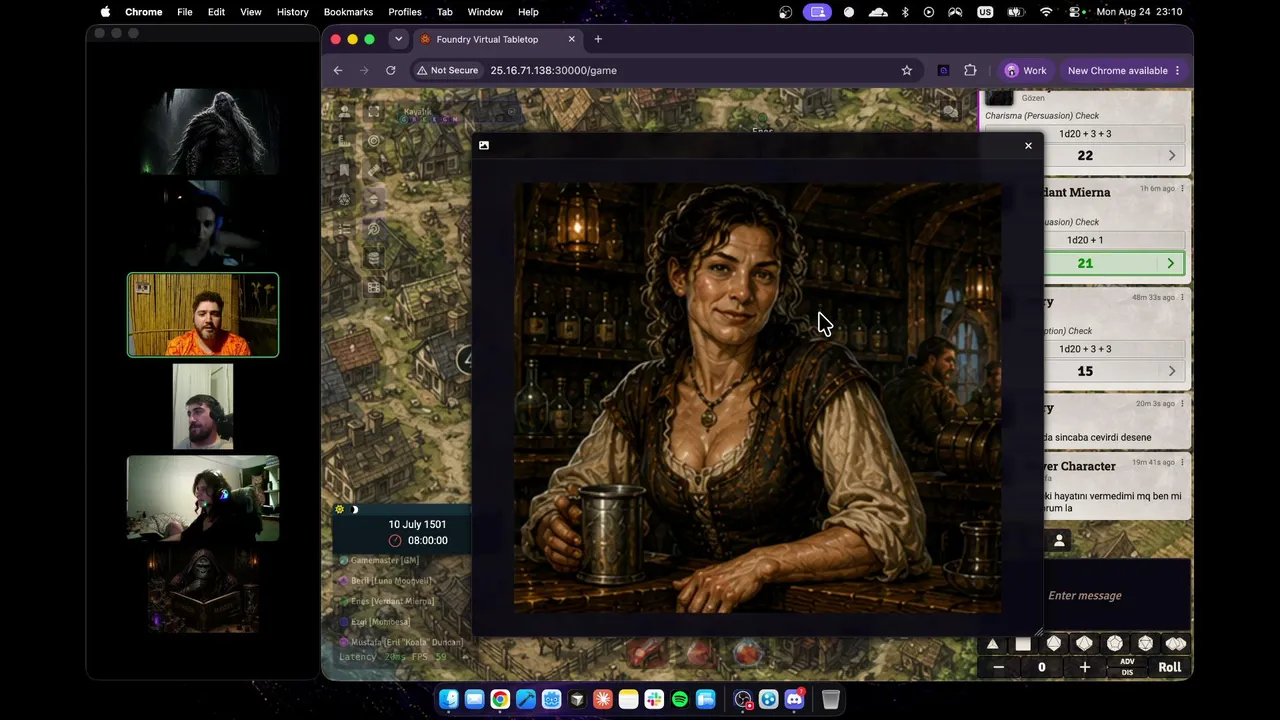The width and height of the screenshot is (1280, 720).
Task: Add a d4 die to roll
Action: [992, 644]
